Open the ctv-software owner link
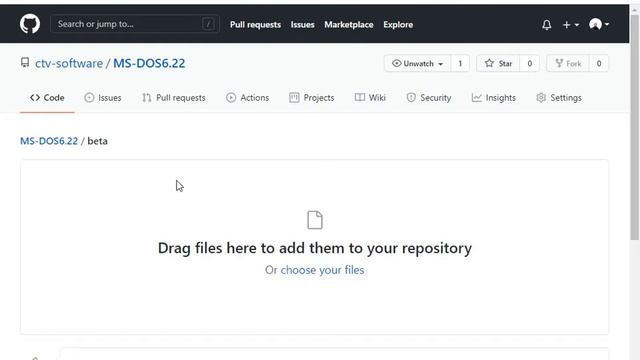Screen dimensions: 640x360 point(69,63)
